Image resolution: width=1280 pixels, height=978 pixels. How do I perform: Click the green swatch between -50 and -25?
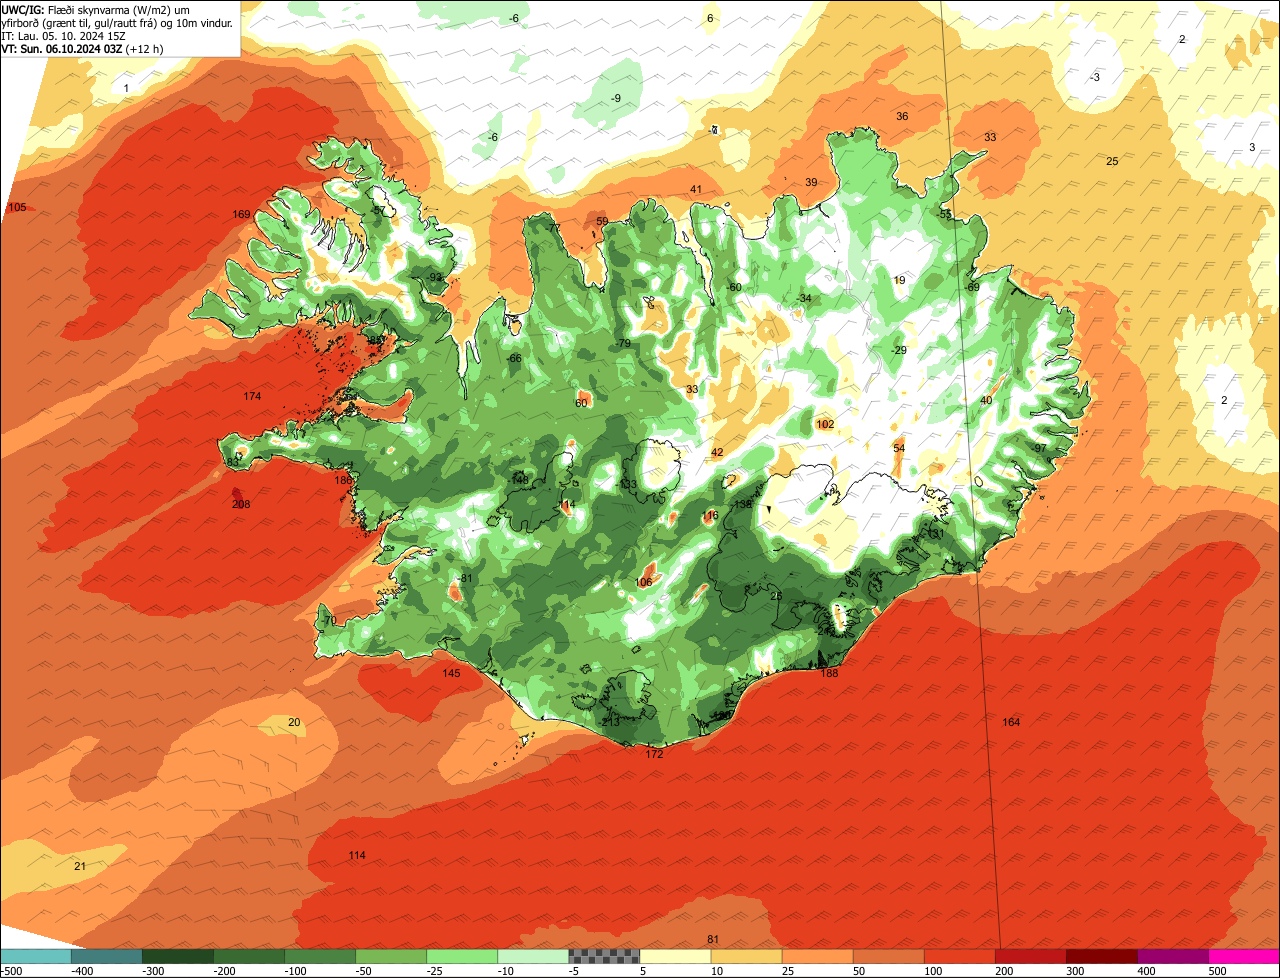coord(391,956)
